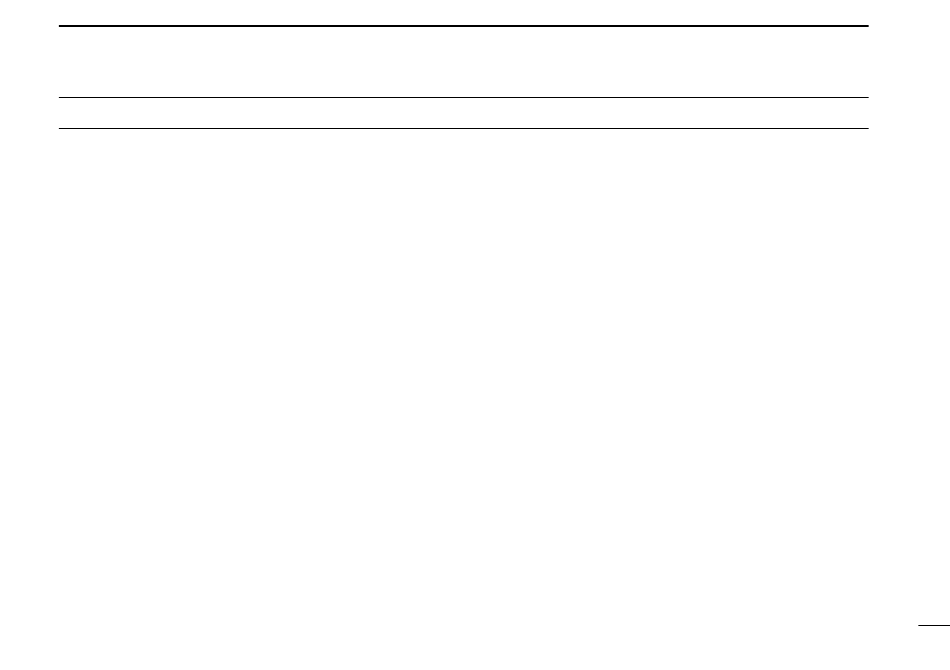This screenshot has width=950, height=670.
Task: Click the left end of the third rule
Action: [60, 128]
